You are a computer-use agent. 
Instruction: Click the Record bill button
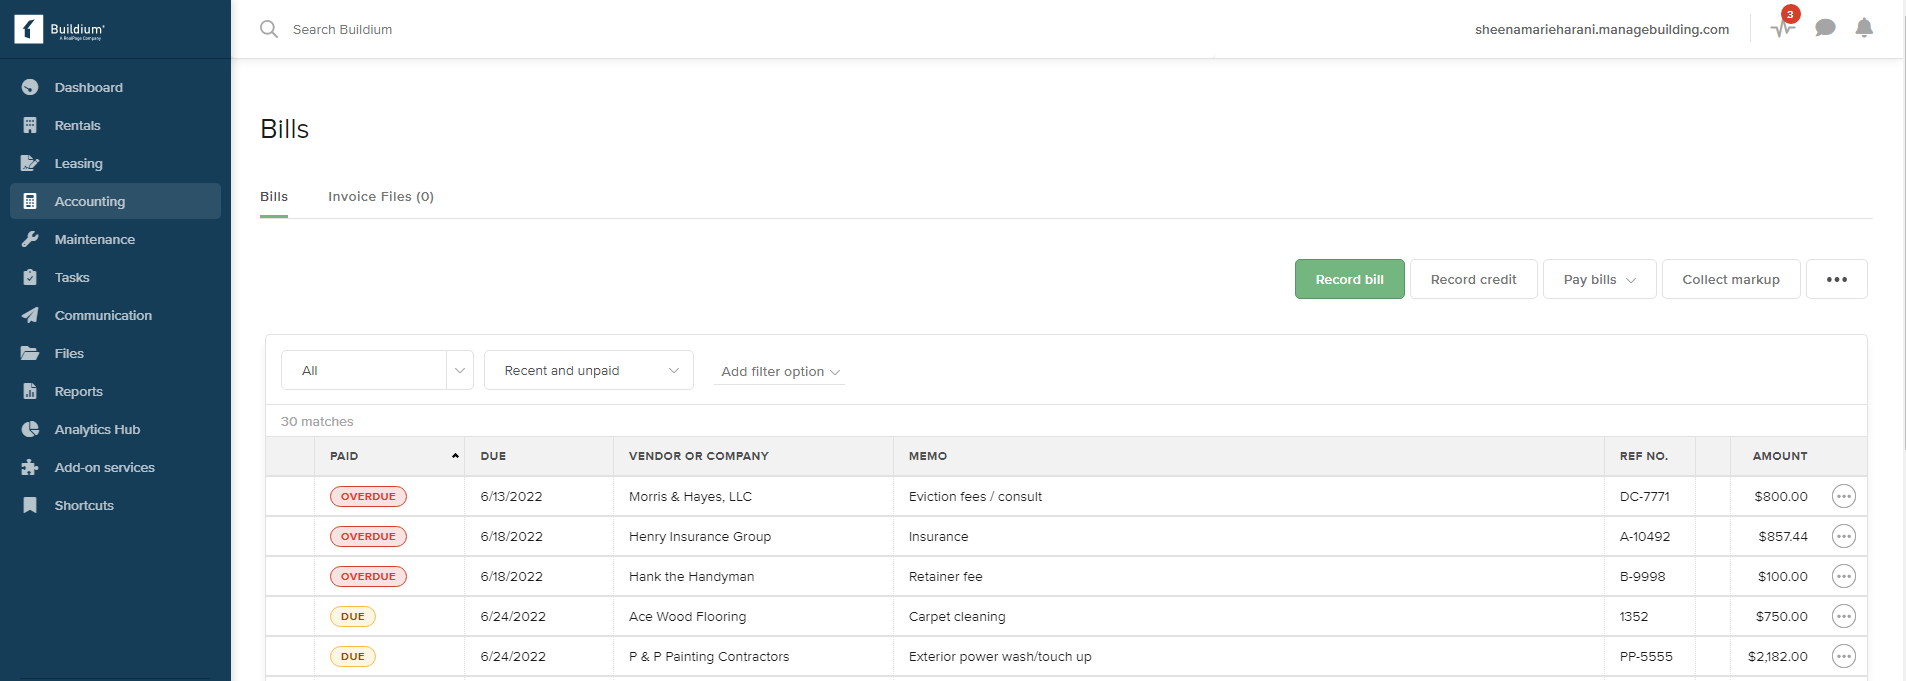coord(1349,279)
